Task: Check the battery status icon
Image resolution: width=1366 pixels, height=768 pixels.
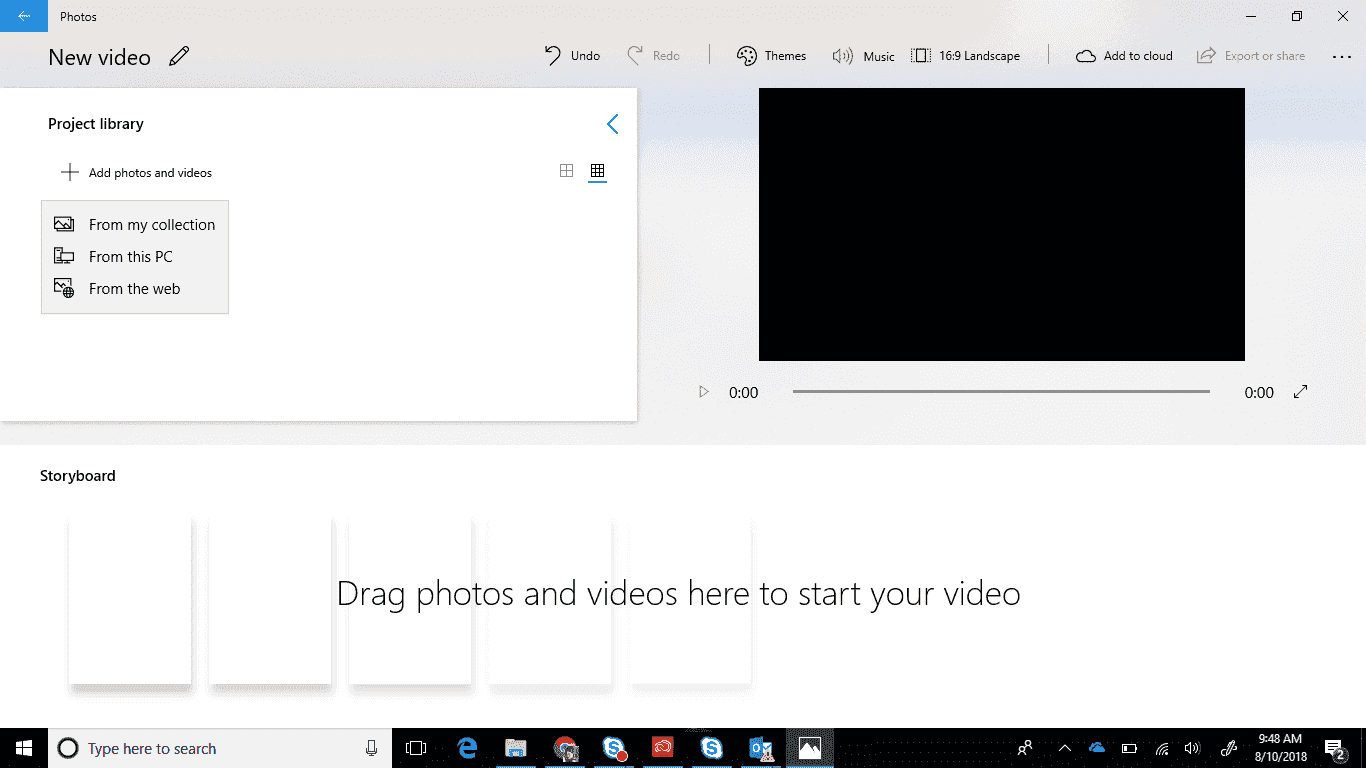Action: (x=1129, y=748)
